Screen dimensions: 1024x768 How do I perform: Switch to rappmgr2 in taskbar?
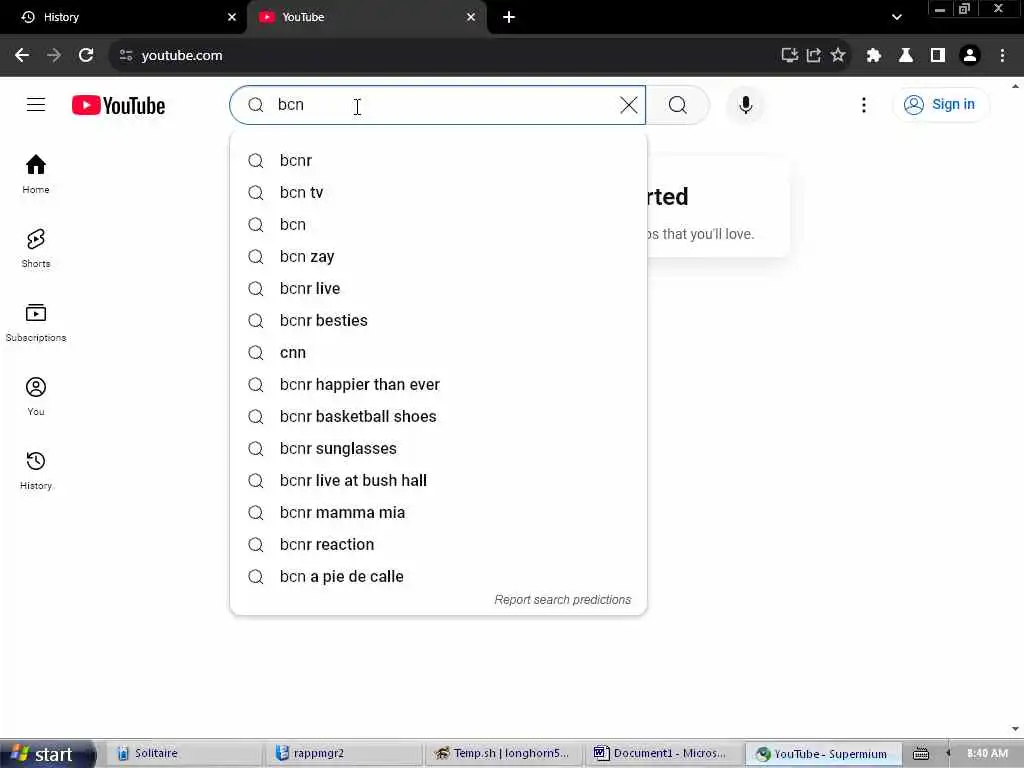tap(344, 754)
